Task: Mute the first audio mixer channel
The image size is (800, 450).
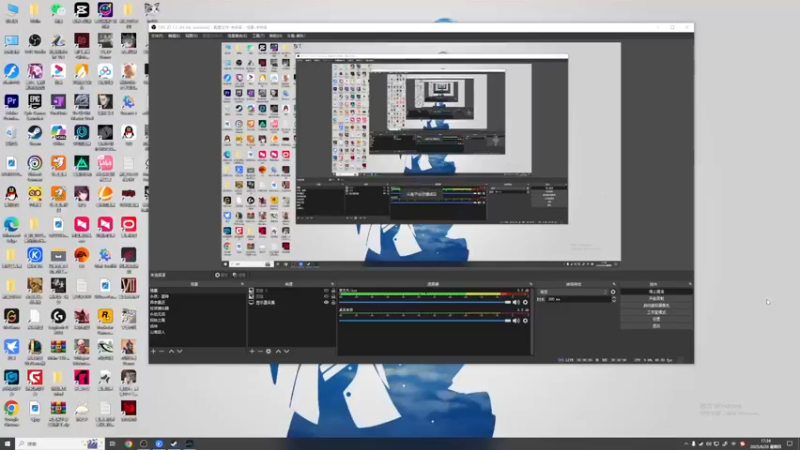Action: (x=516, y=303)
